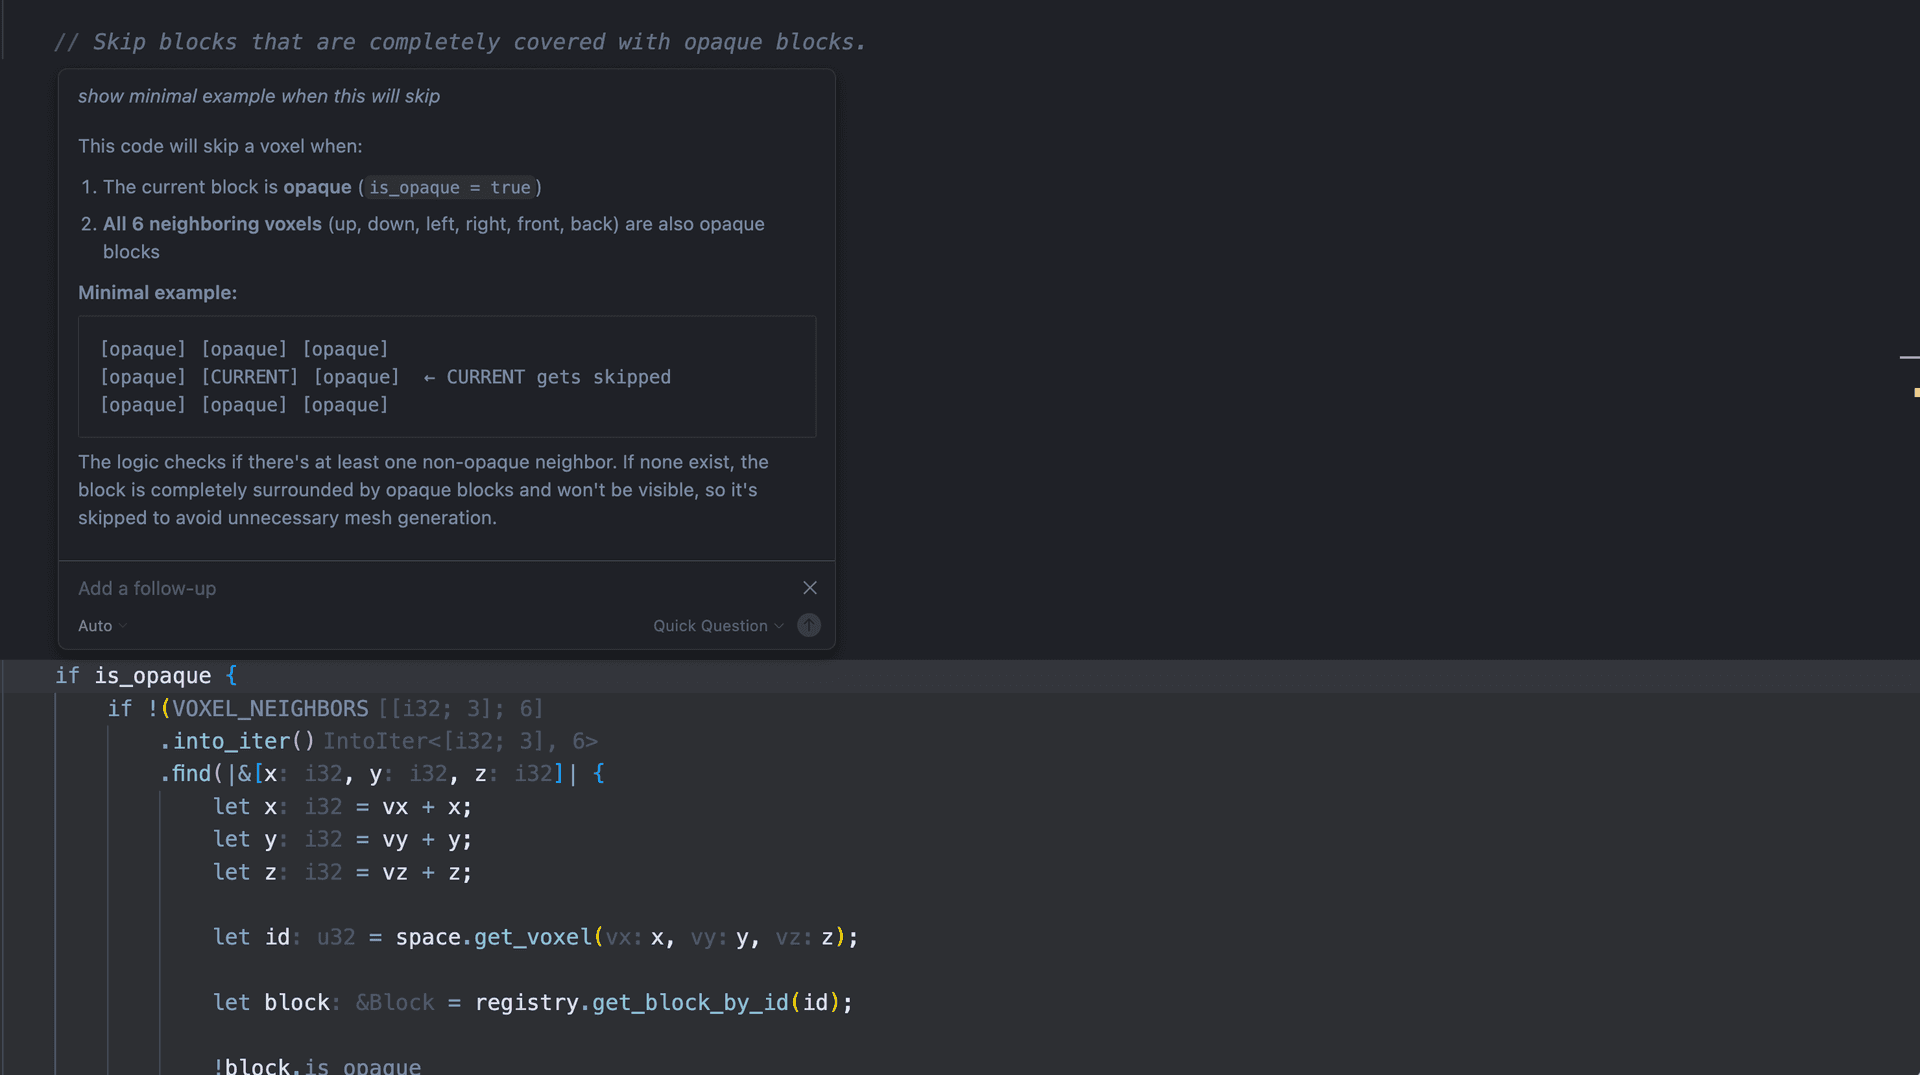The width and height of the screenshot is (1920, 1075).
Task: Click the registry variable in code
Action: pyautogui.click(x=526, y=1003)
